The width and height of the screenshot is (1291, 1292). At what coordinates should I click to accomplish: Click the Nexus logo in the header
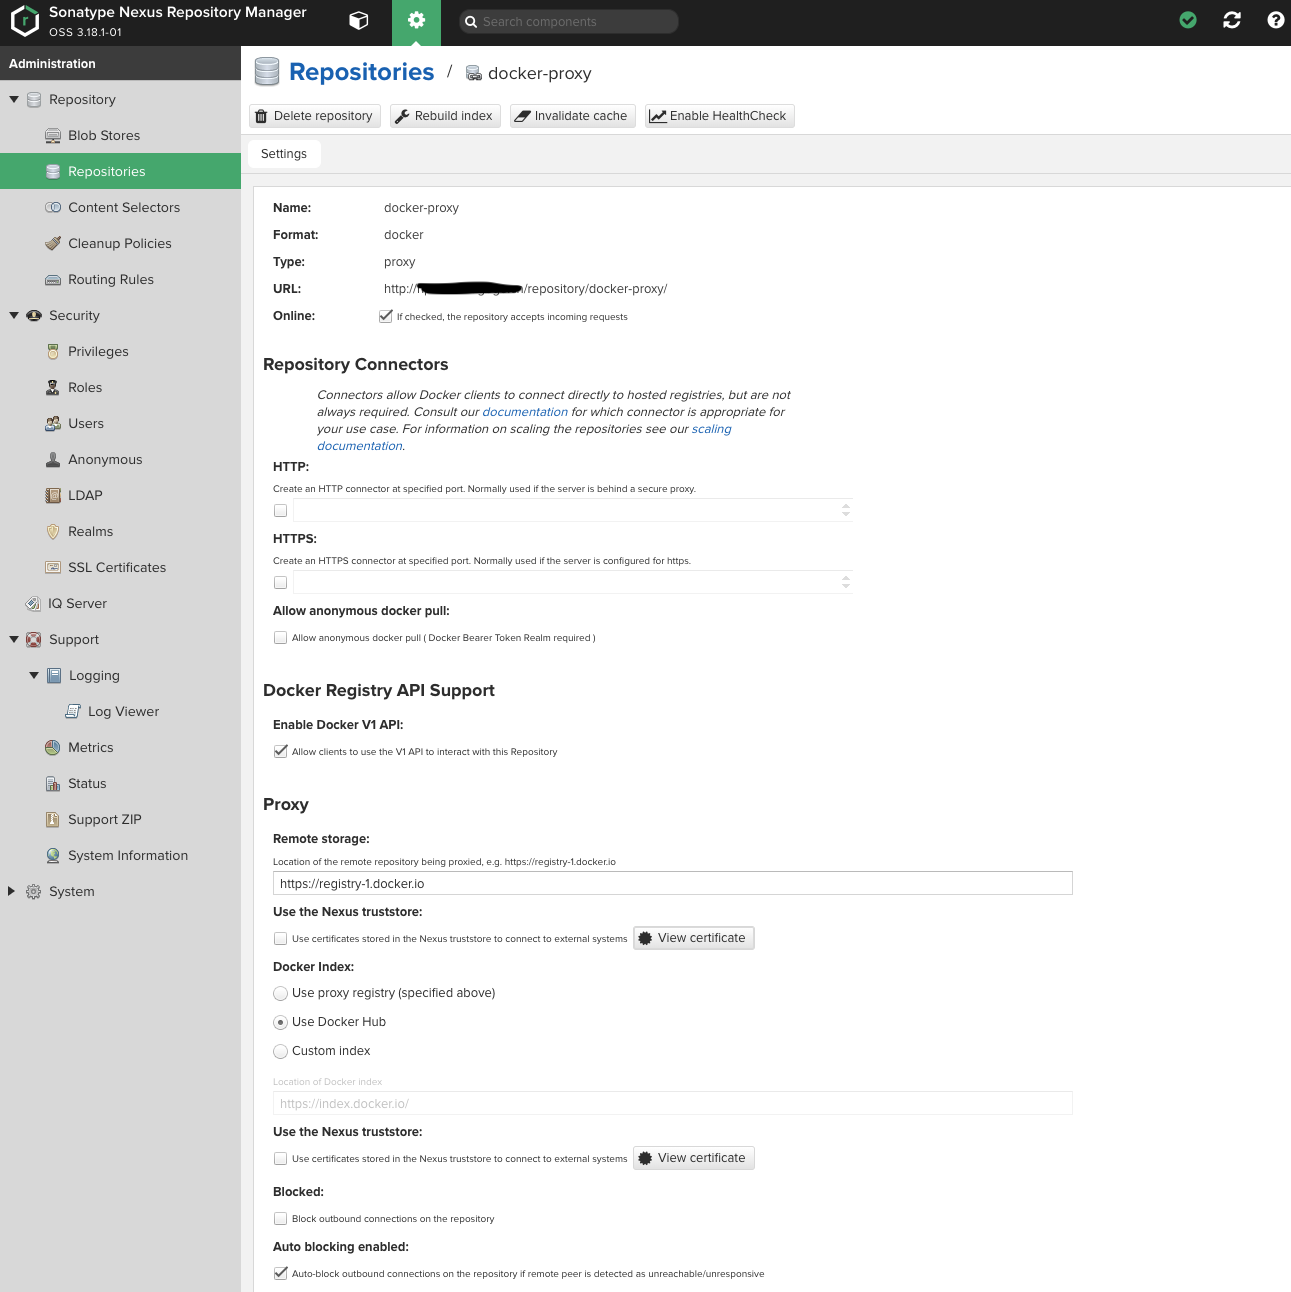tap(24, 21)
